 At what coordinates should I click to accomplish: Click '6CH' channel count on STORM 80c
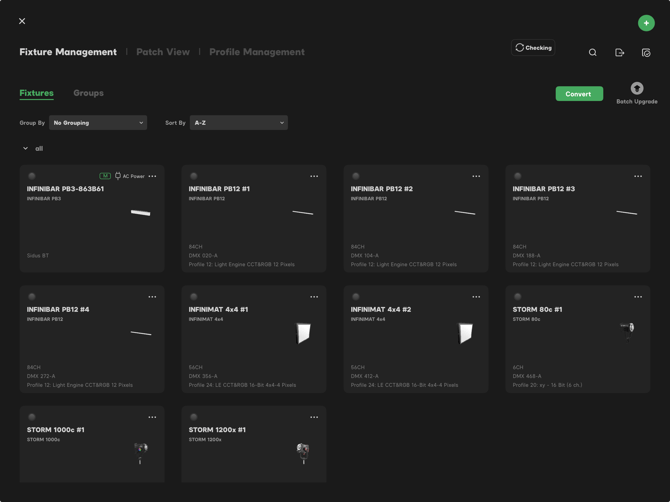[518, 367]
